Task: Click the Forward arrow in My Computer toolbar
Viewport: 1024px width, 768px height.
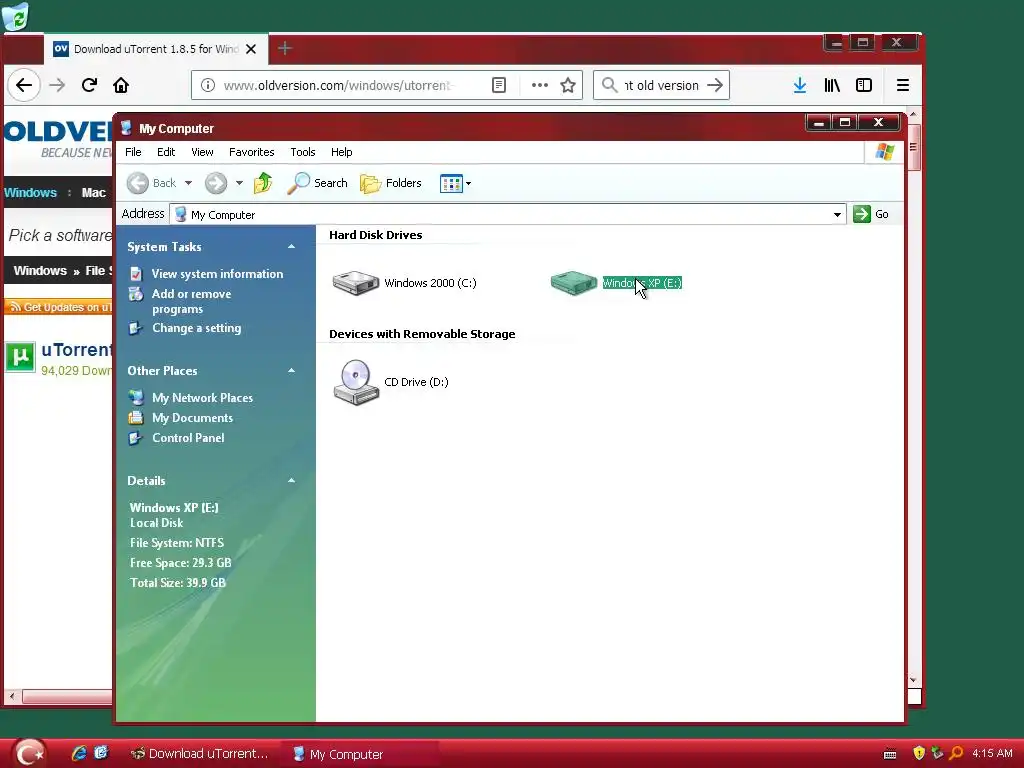Action: pos(216,184)
